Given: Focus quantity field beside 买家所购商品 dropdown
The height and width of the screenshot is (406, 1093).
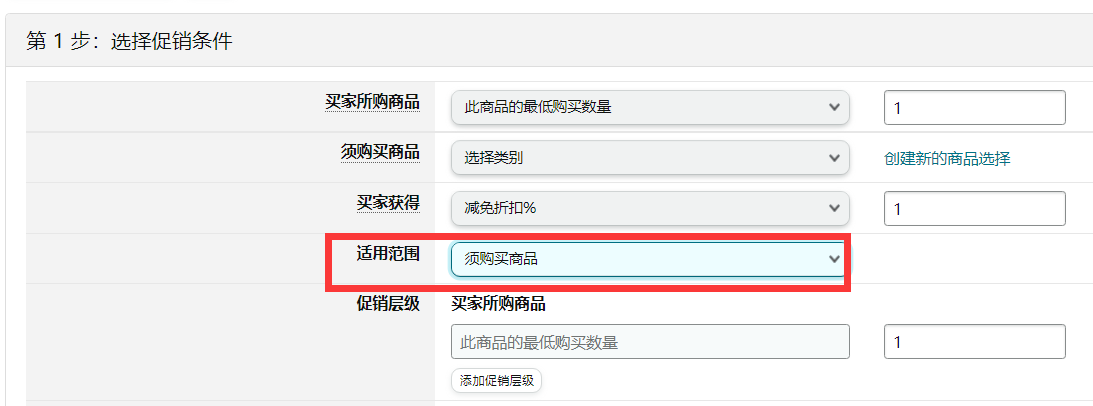Looking at the screenshot, I should tap(974, 107).
